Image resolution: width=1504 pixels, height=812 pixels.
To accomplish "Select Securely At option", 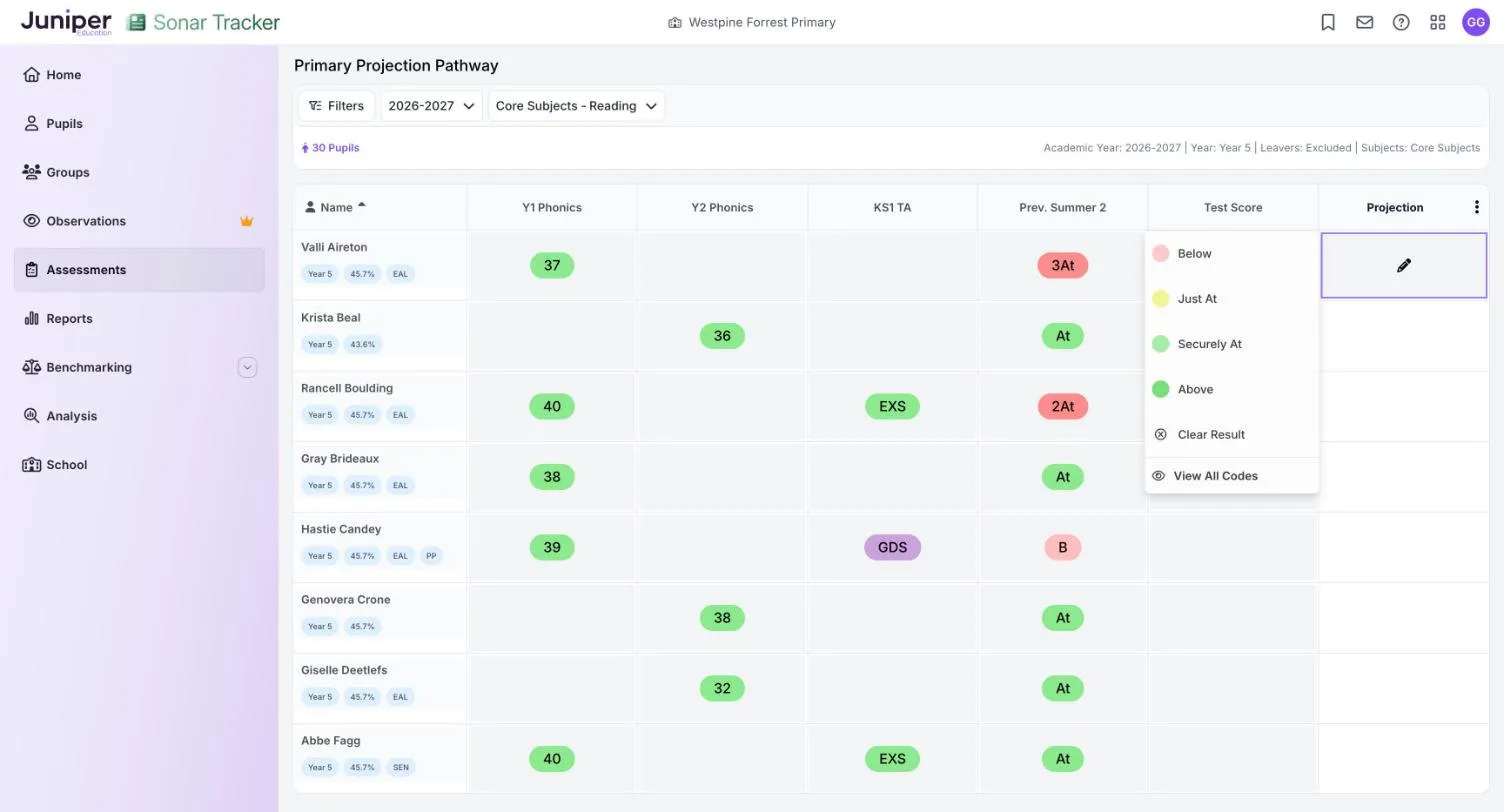I will pyautogui.click(x=1232, y=344).
